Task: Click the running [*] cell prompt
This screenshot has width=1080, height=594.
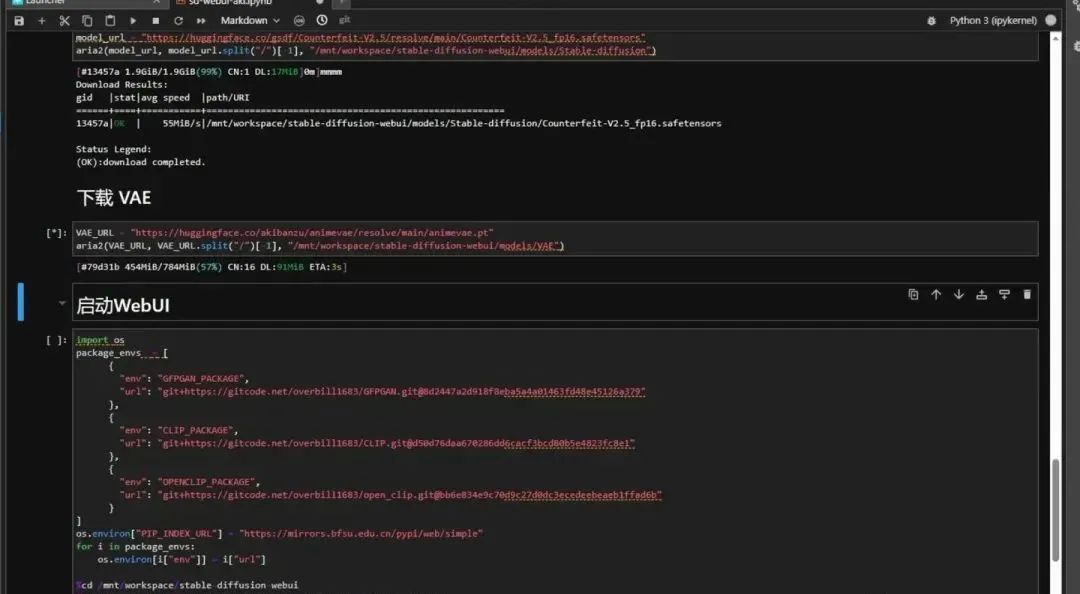Action: (x=56, y=233)
